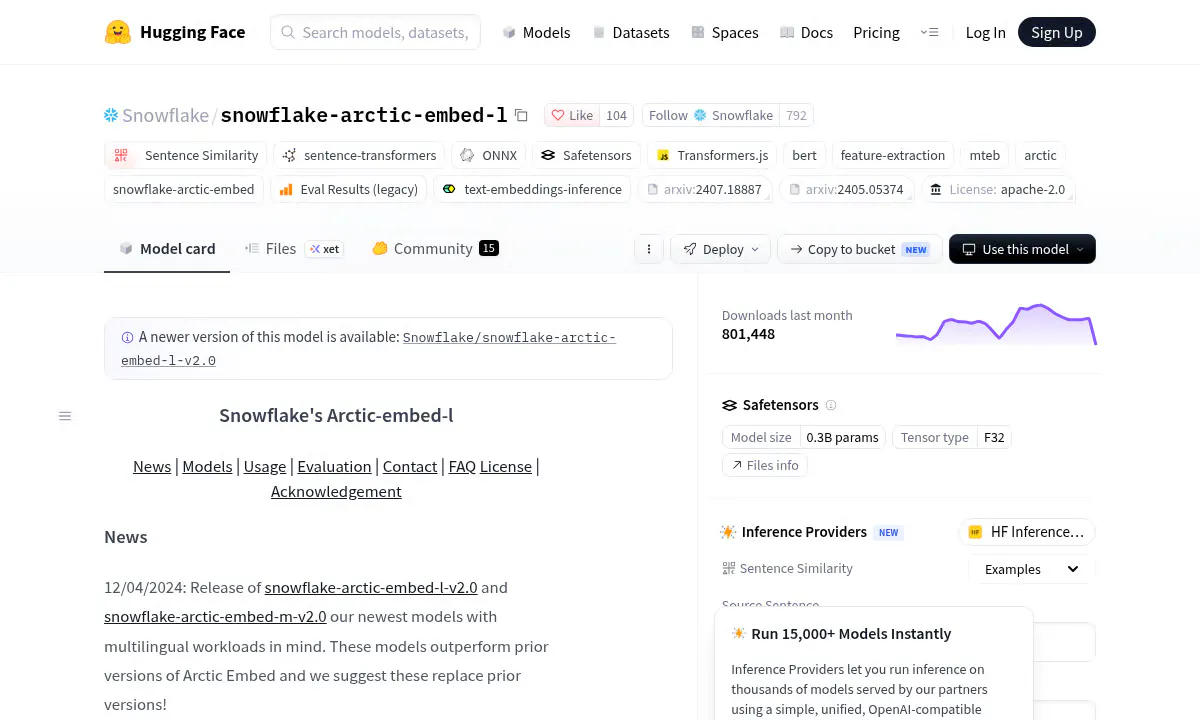The image size is (1200, 720).
Task: Open the Pricing navigation item
Action: coord(876,32)
